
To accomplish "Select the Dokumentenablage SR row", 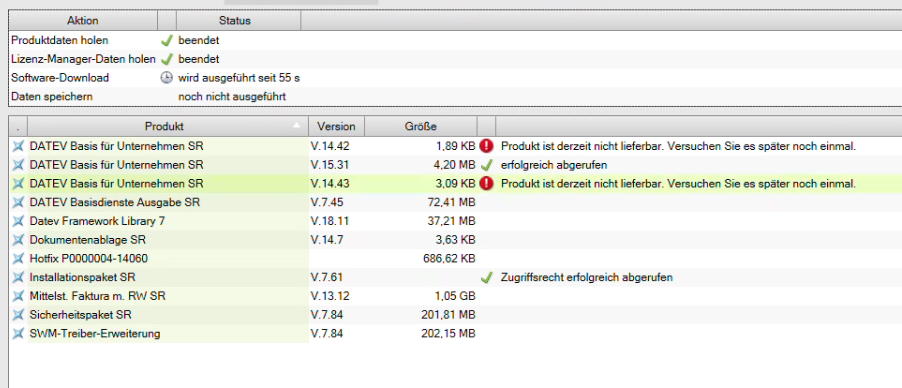I will 454,240.
